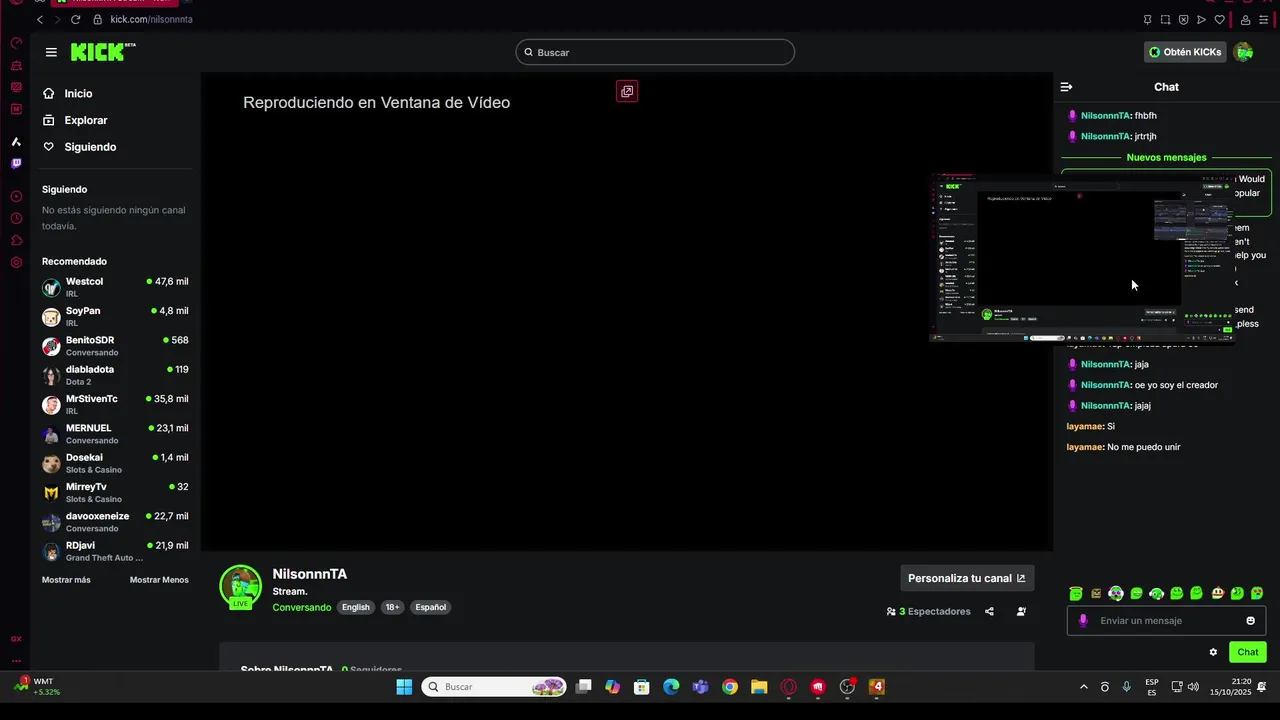Viewport: 1280px width, 720px height.
Task: Focus the Buscar search field on Kick
Action: [655, 52]
